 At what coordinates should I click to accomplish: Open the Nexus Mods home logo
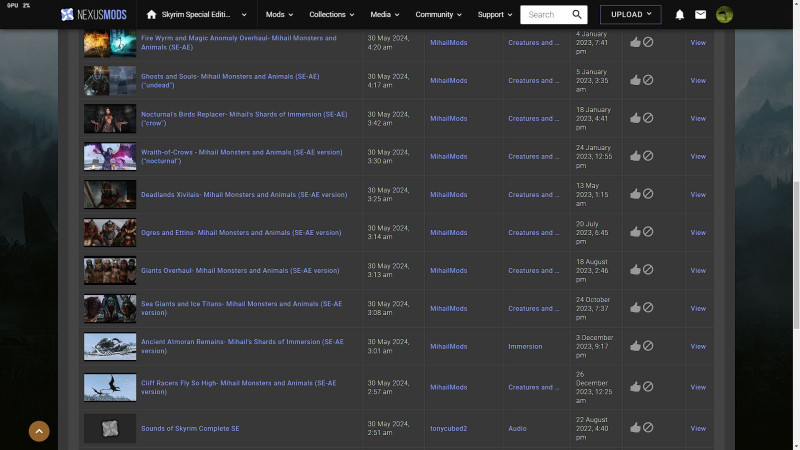click(x=93, y=14)
